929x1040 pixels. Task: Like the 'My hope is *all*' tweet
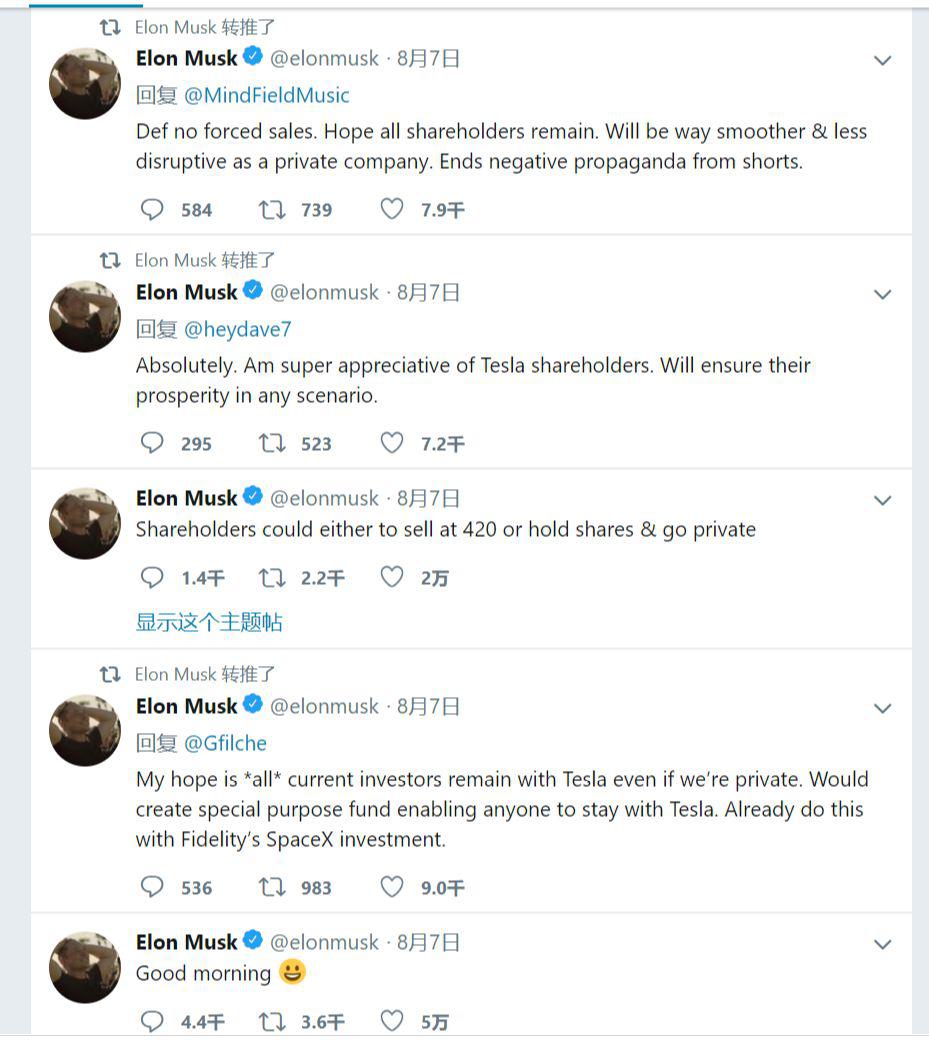pyautogui.click(x=392, y=887)
